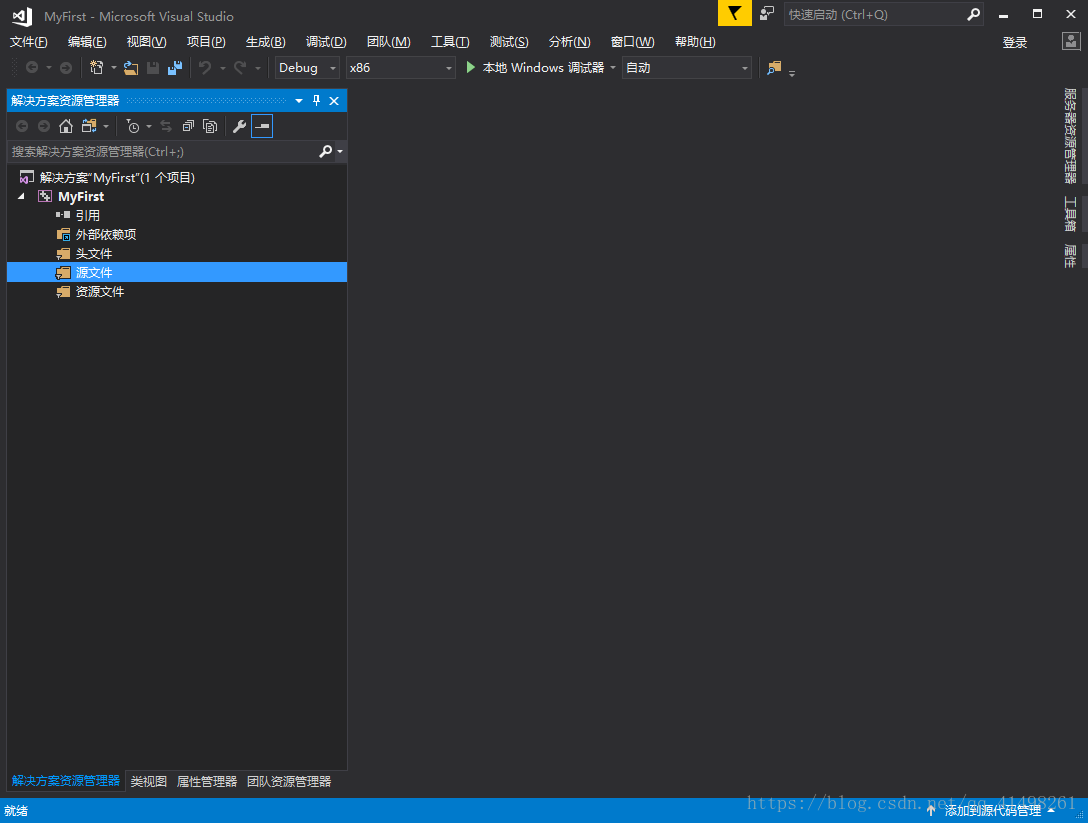
Task: Select the 外部依赖项 node
Action: coord(105,235)
